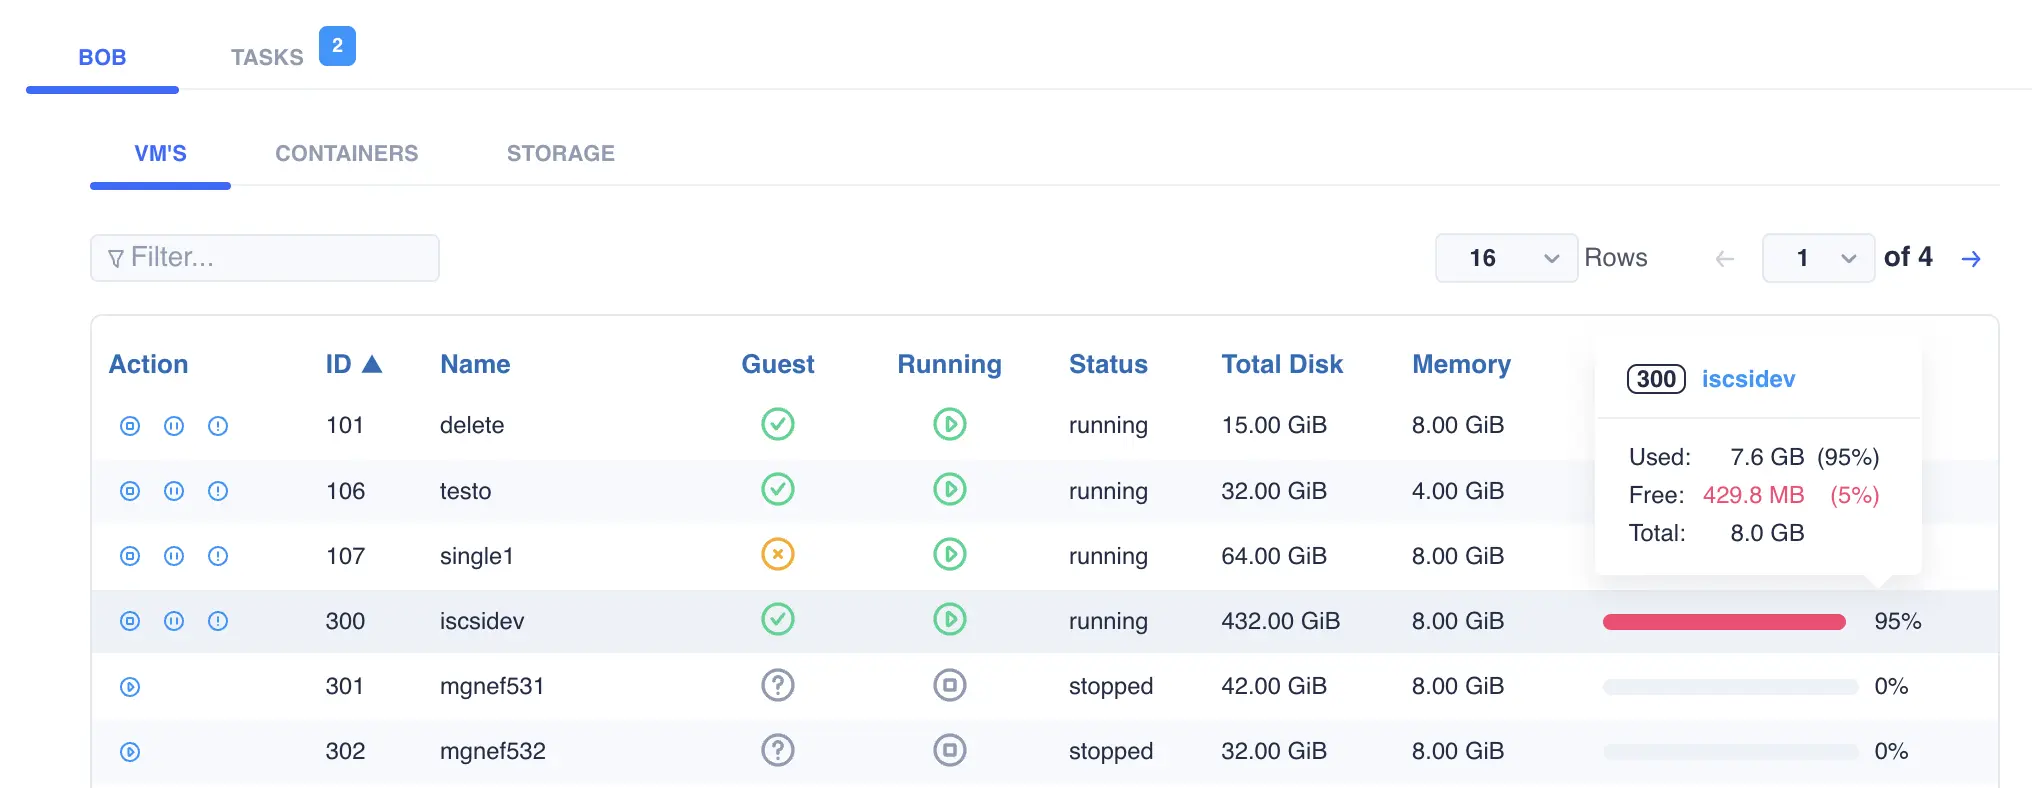Screen dimensions: 2032x788
Task: Click the exclamation action icon for iscsidev
Action: point(218,621)
